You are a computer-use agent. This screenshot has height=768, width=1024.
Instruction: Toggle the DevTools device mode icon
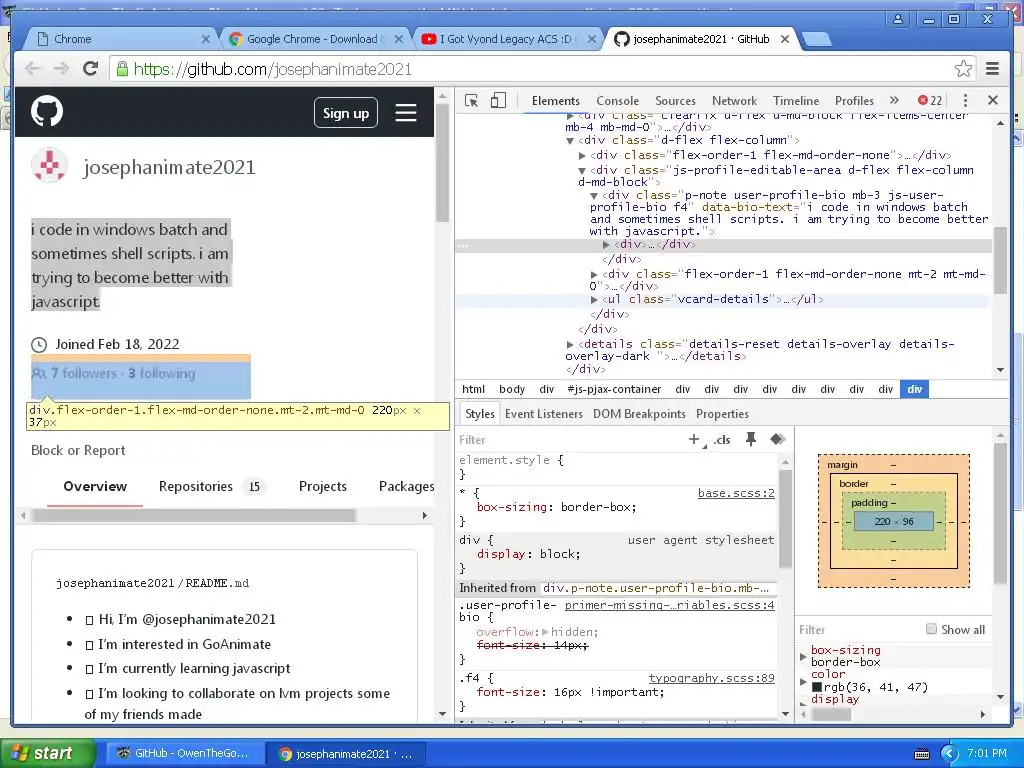coord(498,100)
